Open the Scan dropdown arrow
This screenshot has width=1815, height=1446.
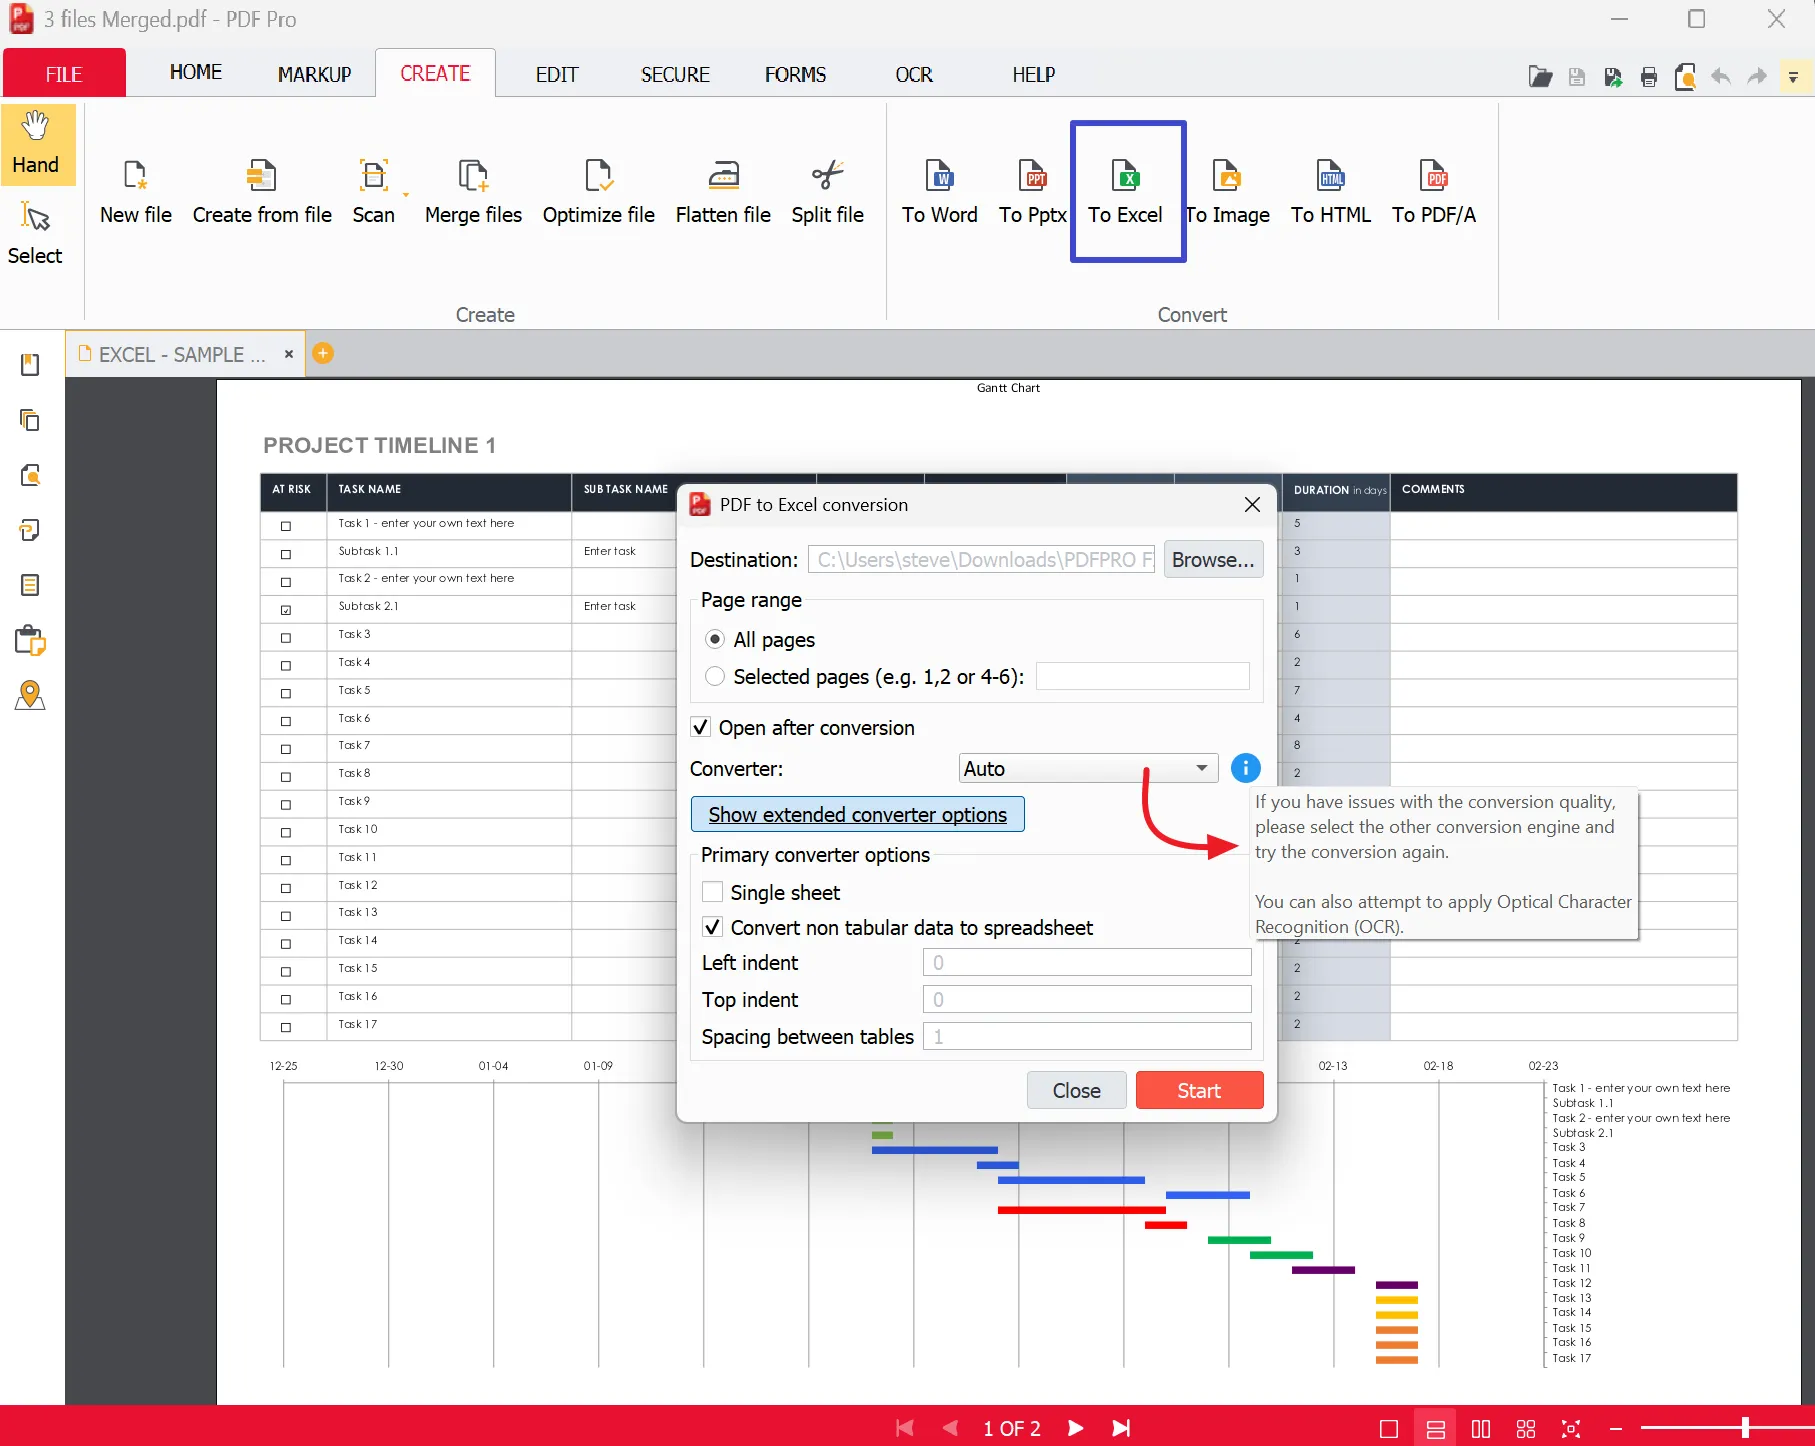click(x=406, y=195)
